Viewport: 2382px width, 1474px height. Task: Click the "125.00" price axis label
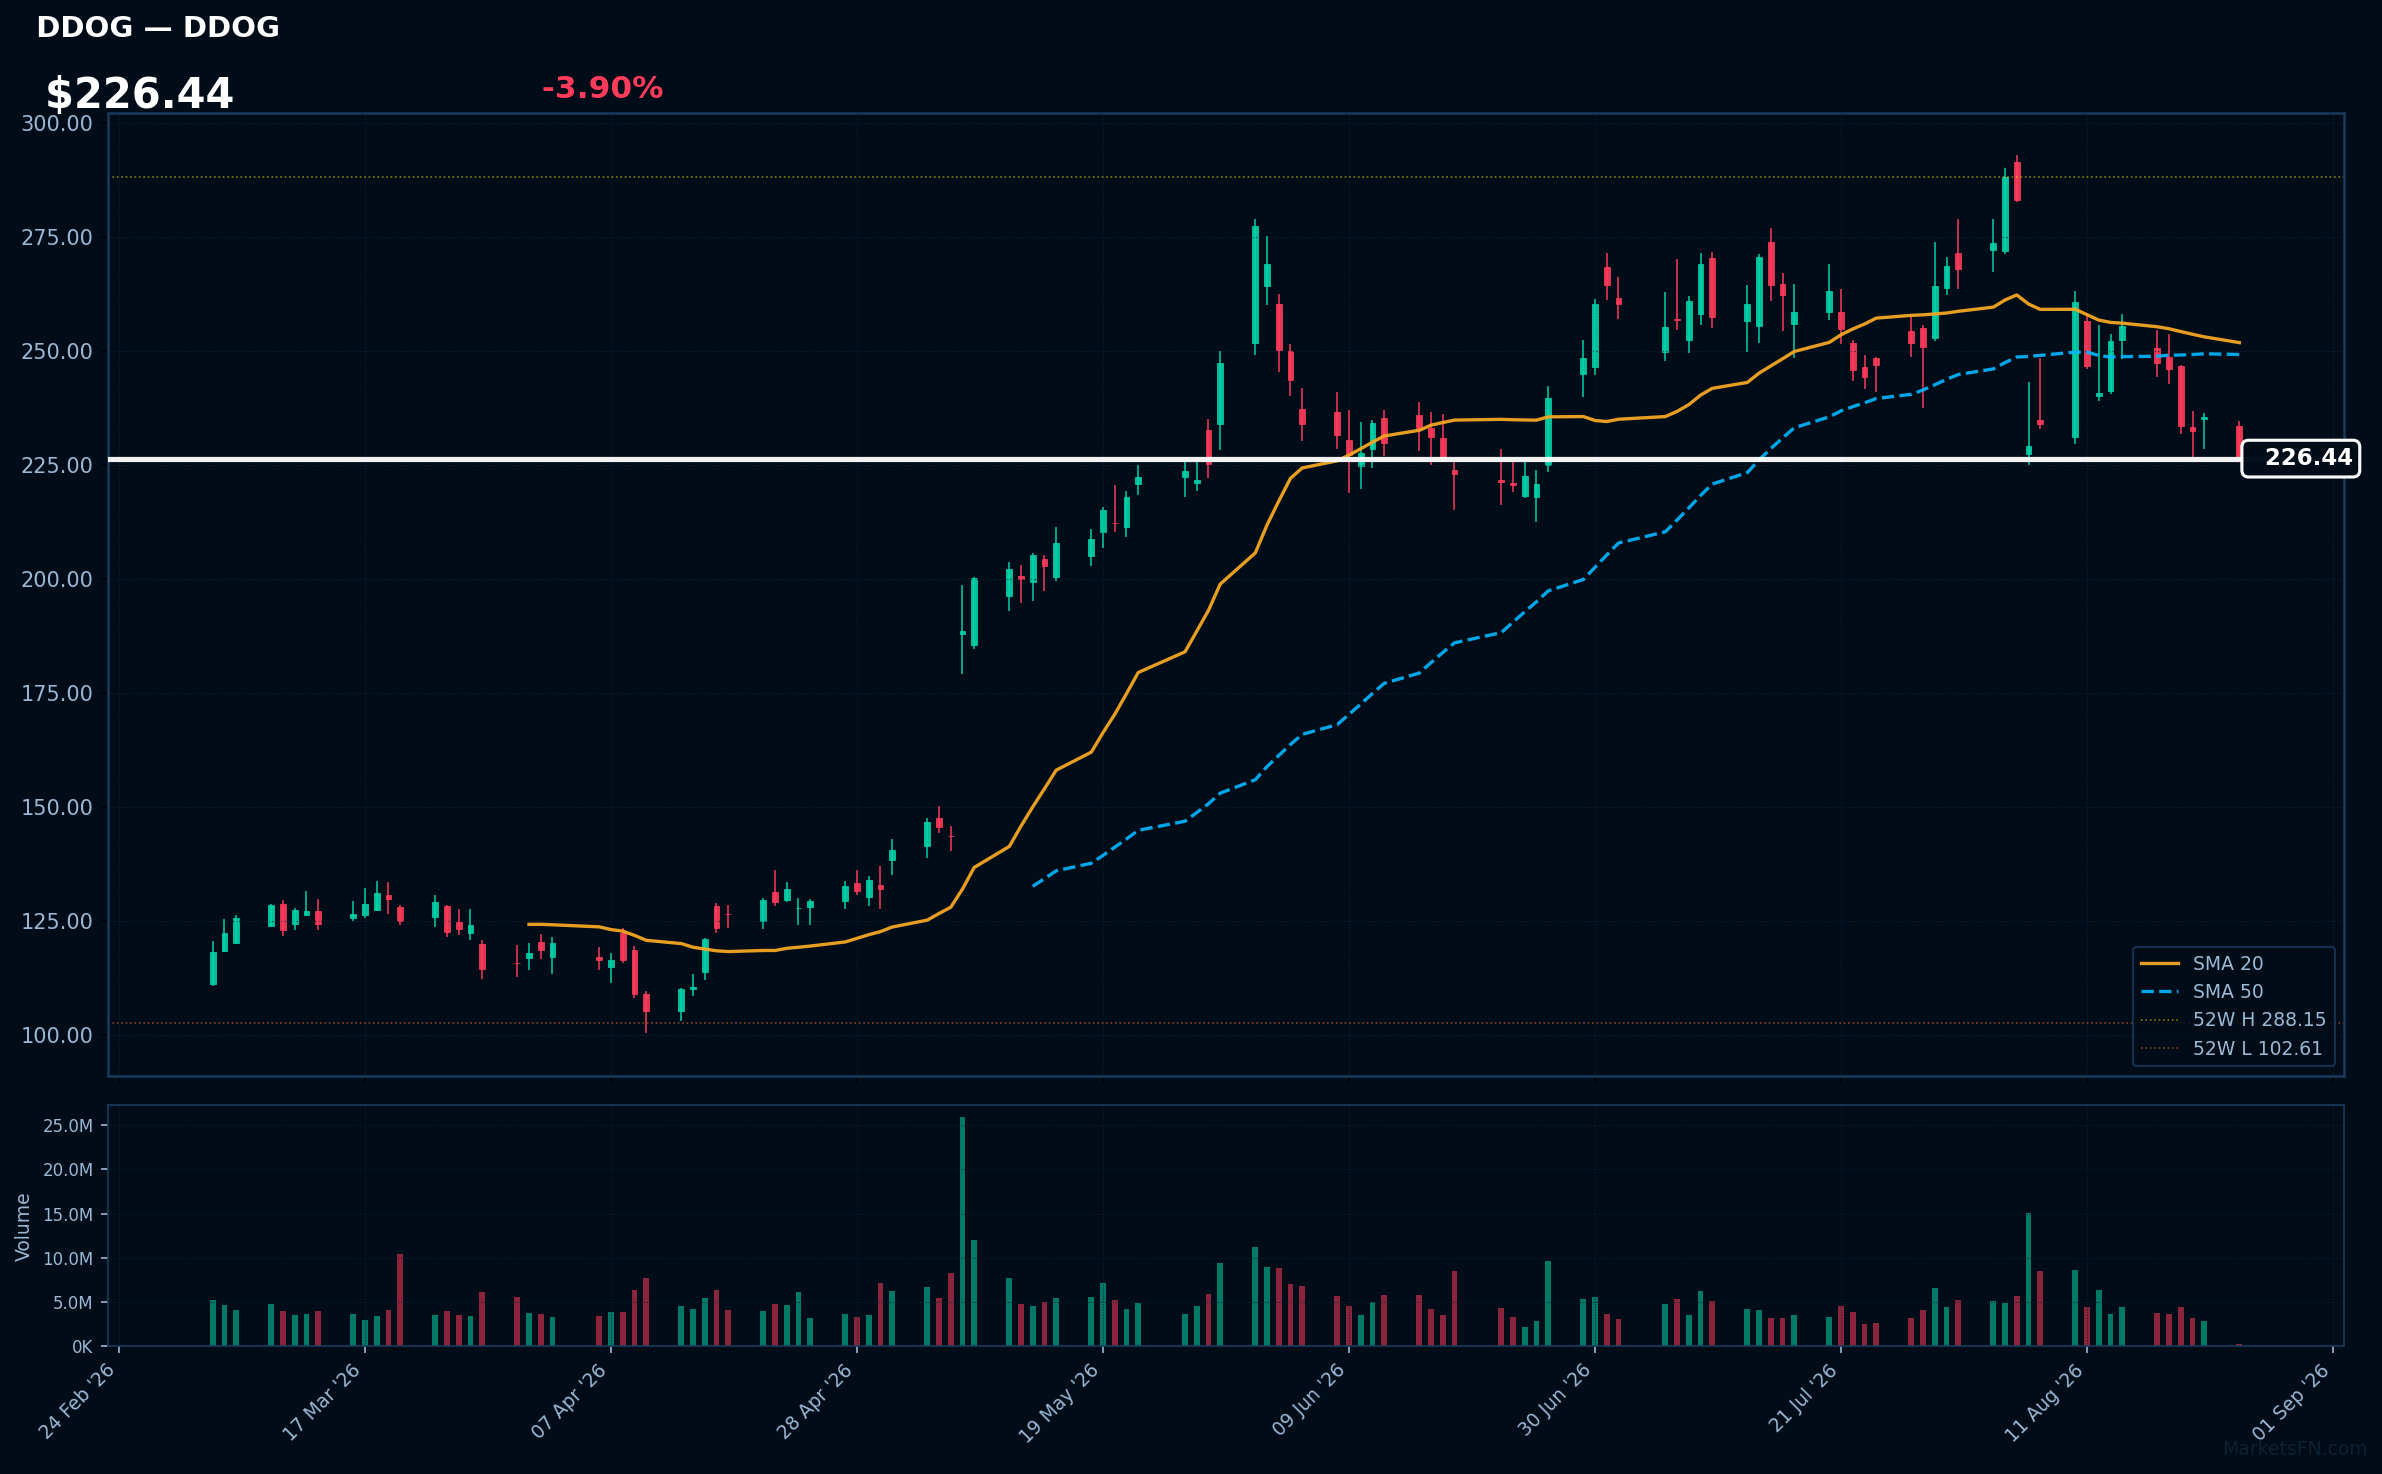[57, 921]
